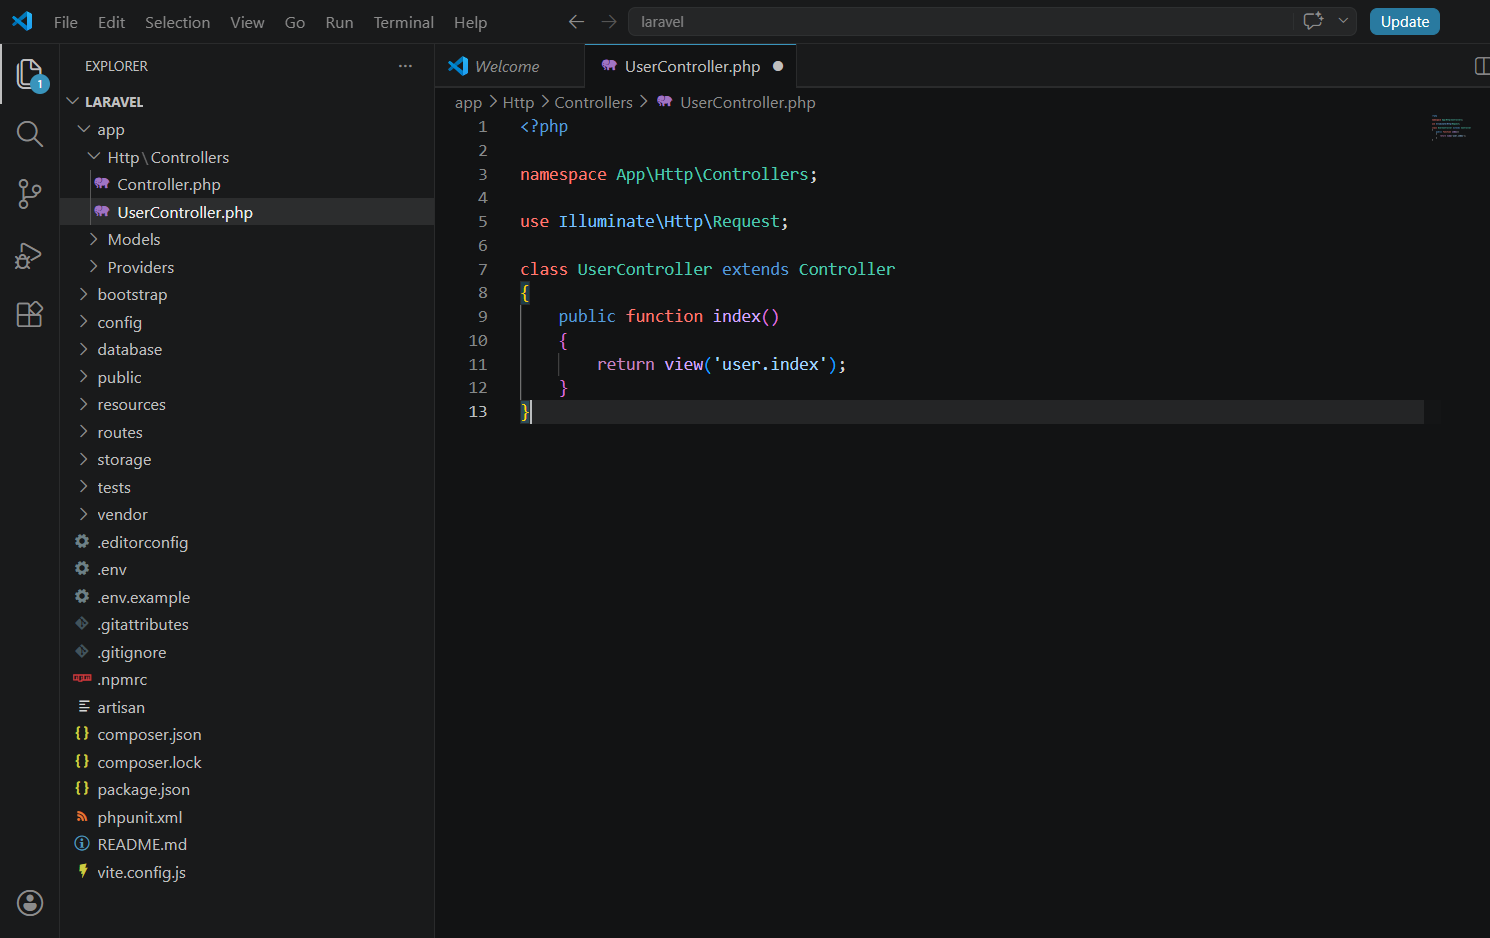Open the Run and Debug view
The width and height of the screenshot is (1490, 938).
30,255
